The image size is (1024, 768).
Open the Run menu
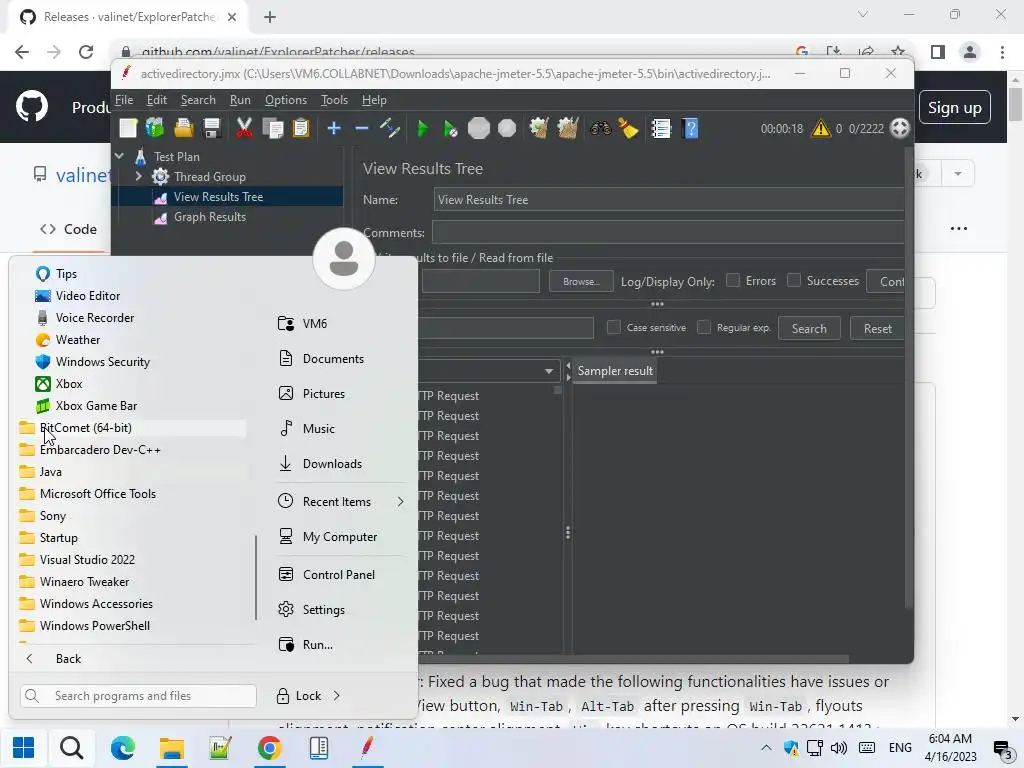240,100
